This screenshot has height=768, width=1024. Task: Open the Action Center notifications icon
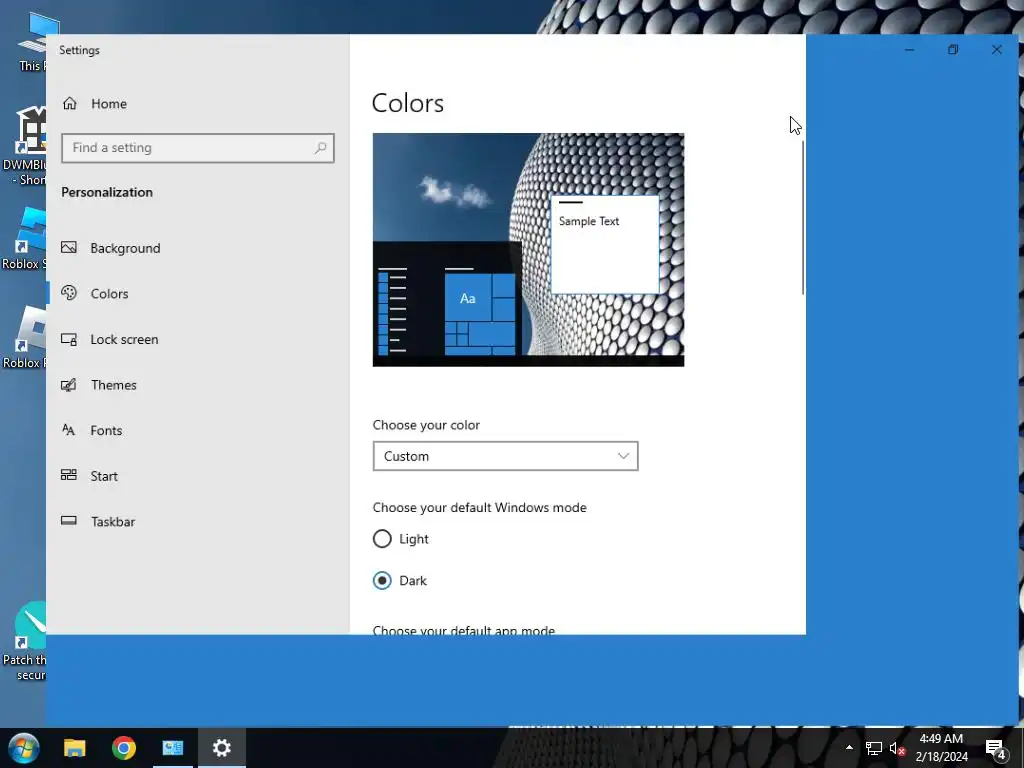[x=995, y=748]
